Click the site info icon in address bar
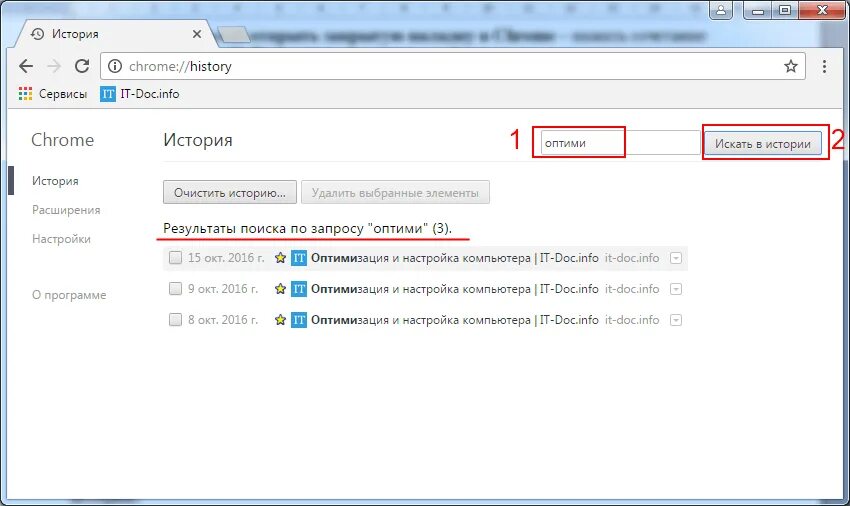The width and height of the screenshot is (850, 506). (114, 66)
